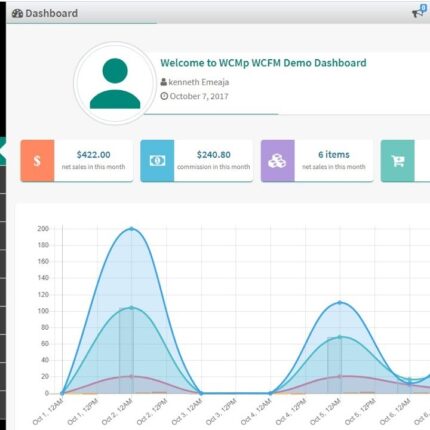Click chart peak point at 200
The height and width of the screenshot is (430, 430).
[x=131, y=229]
